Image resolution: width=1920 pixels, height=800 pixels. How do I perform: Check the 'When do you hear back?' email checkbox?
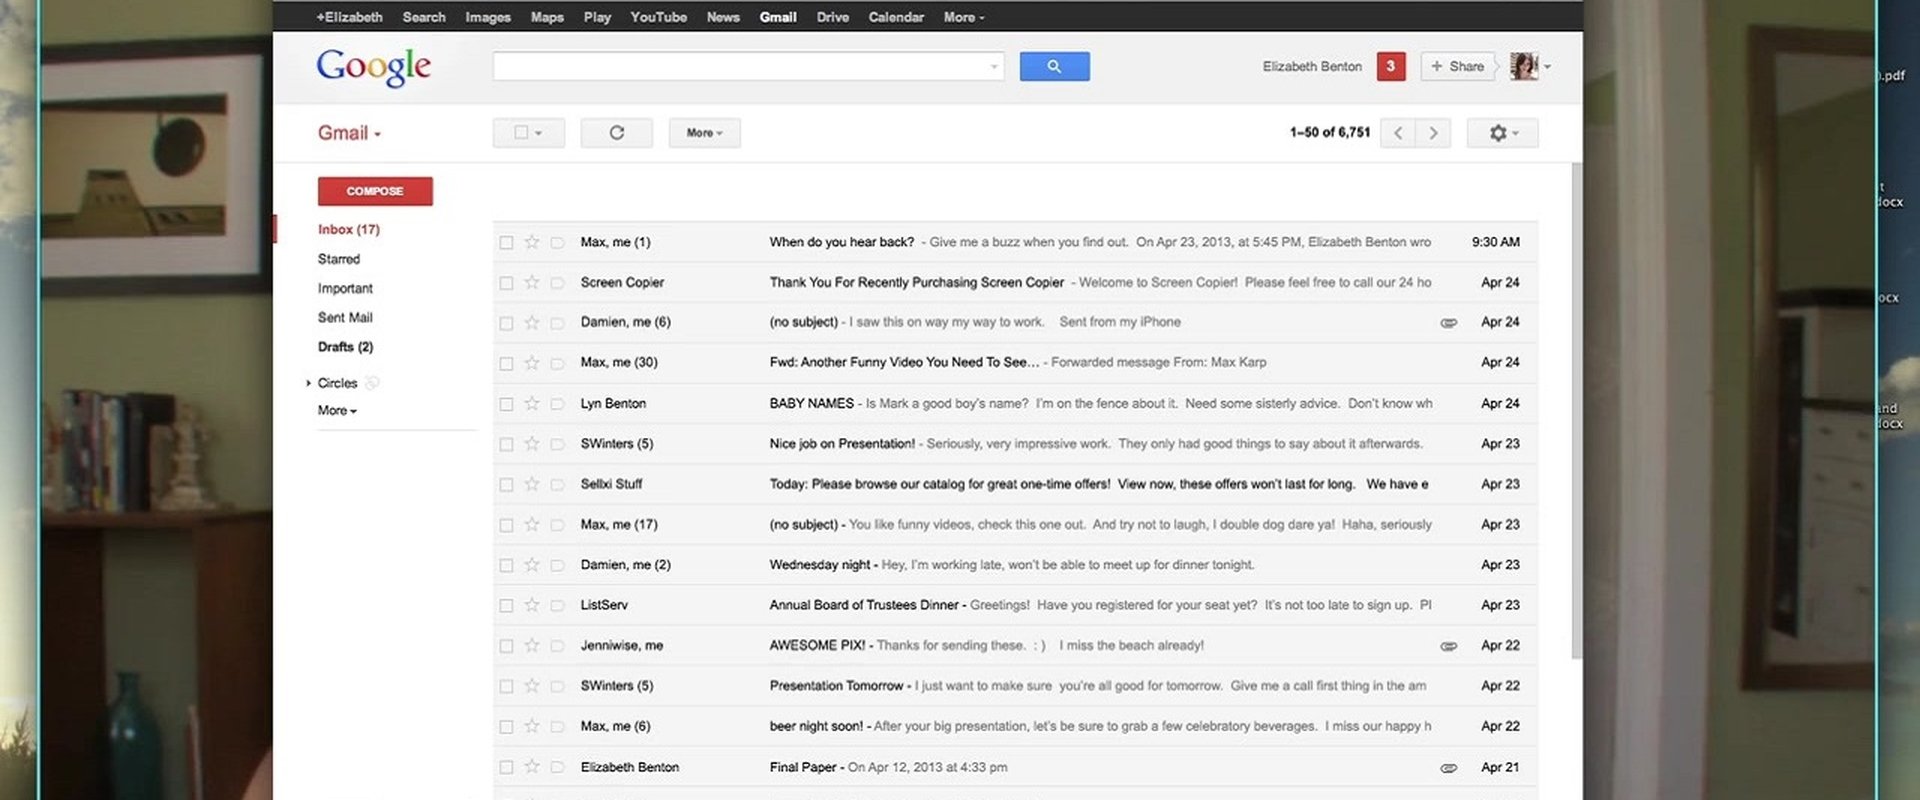pos(506,243)
